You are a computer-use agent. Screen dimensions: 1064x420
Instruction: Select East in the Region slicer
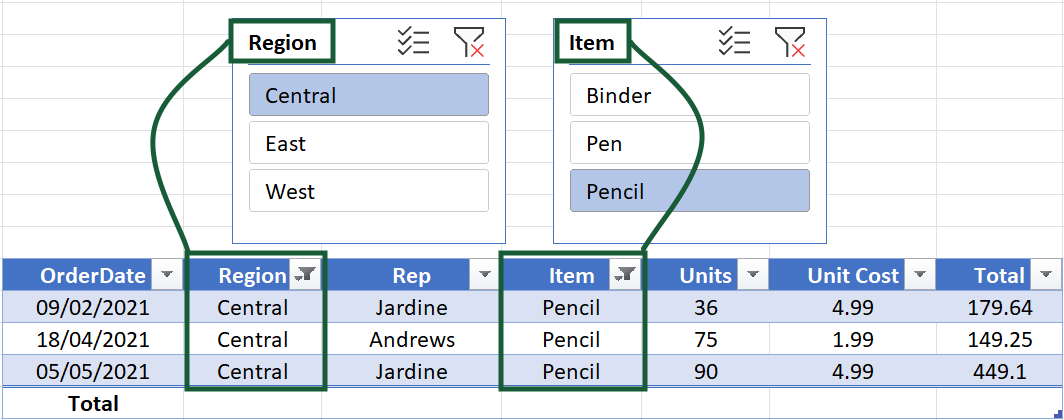[x=368, y=144]
